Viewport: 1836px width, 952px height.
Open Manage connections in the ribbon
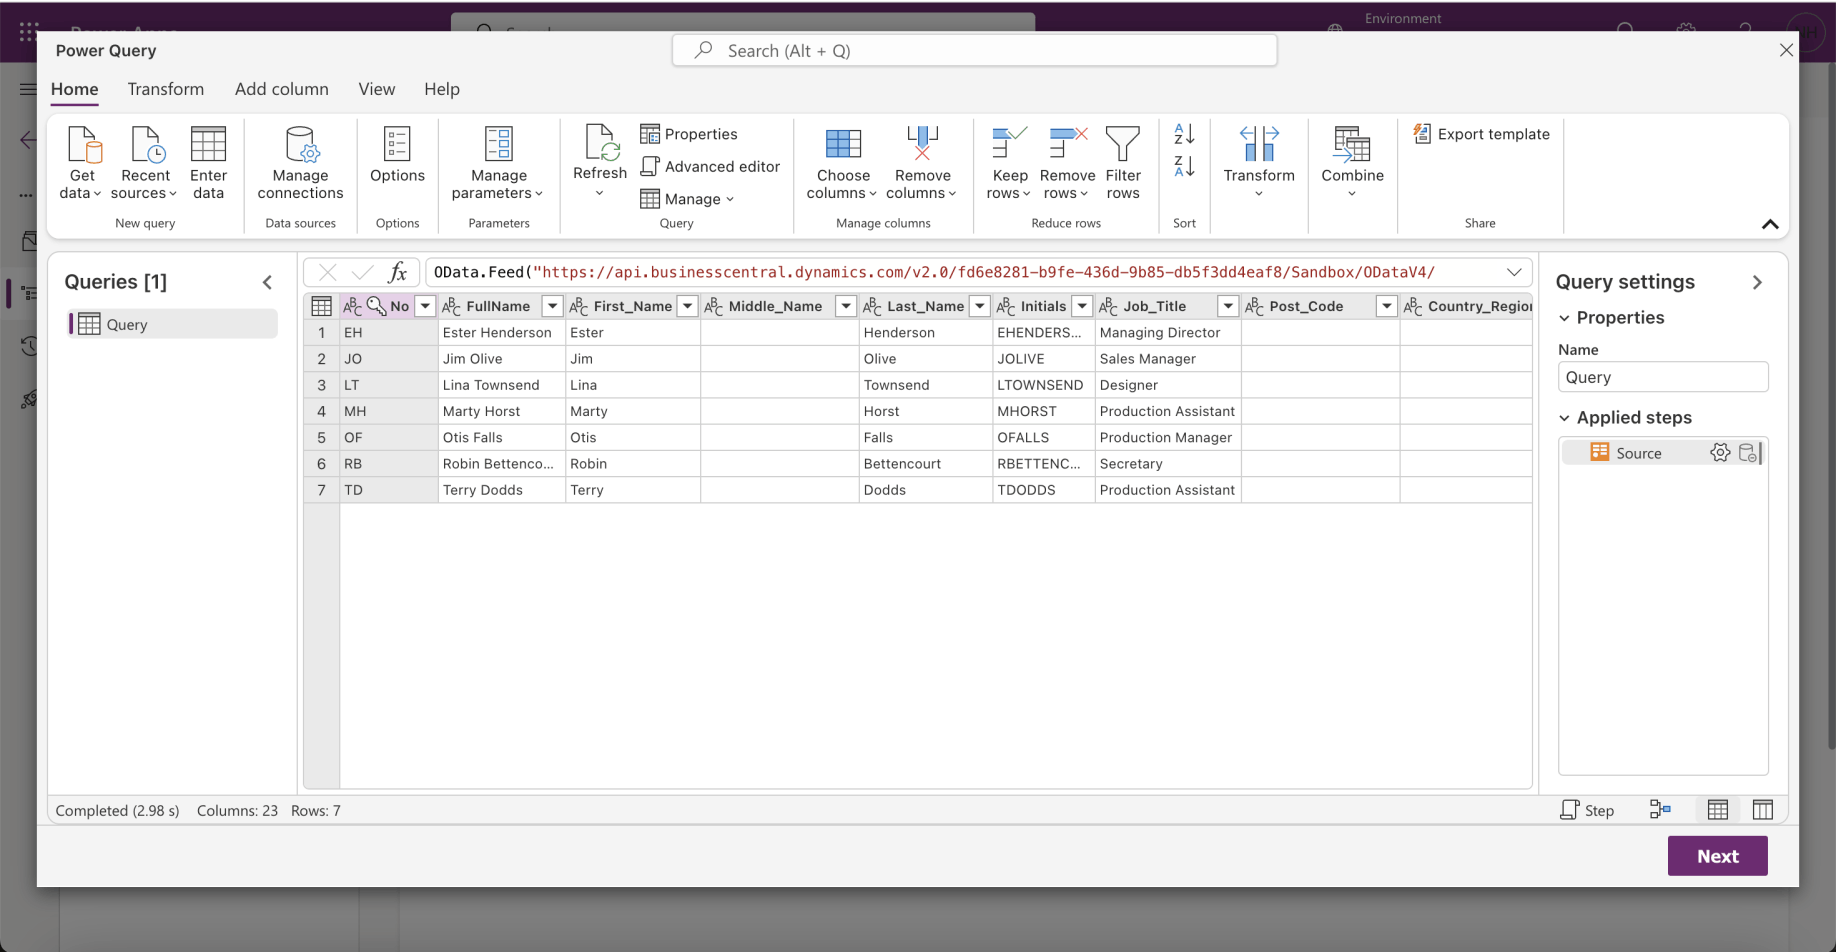pyautogui.click(x=300, y=163)
